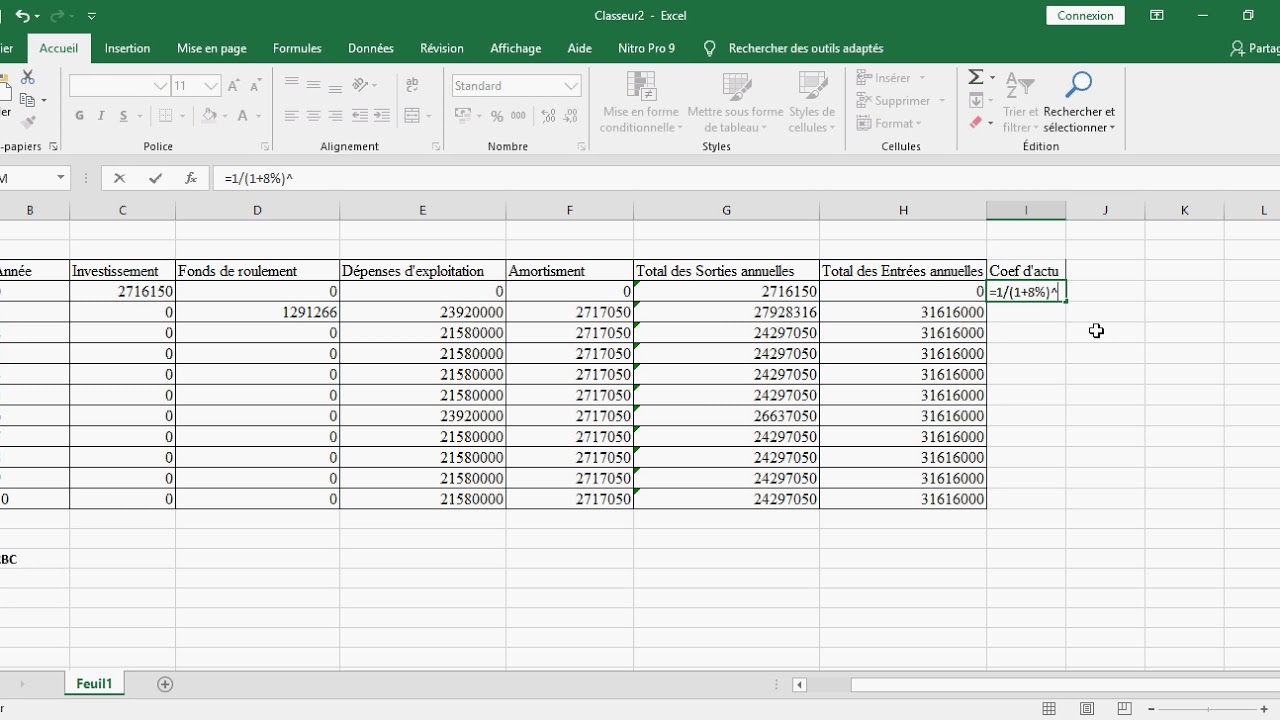Image resolution: width=1280 pixels, height=720 pixels.
Task: Cancel formula entry with X icon
Action: [x=120, y=178]
